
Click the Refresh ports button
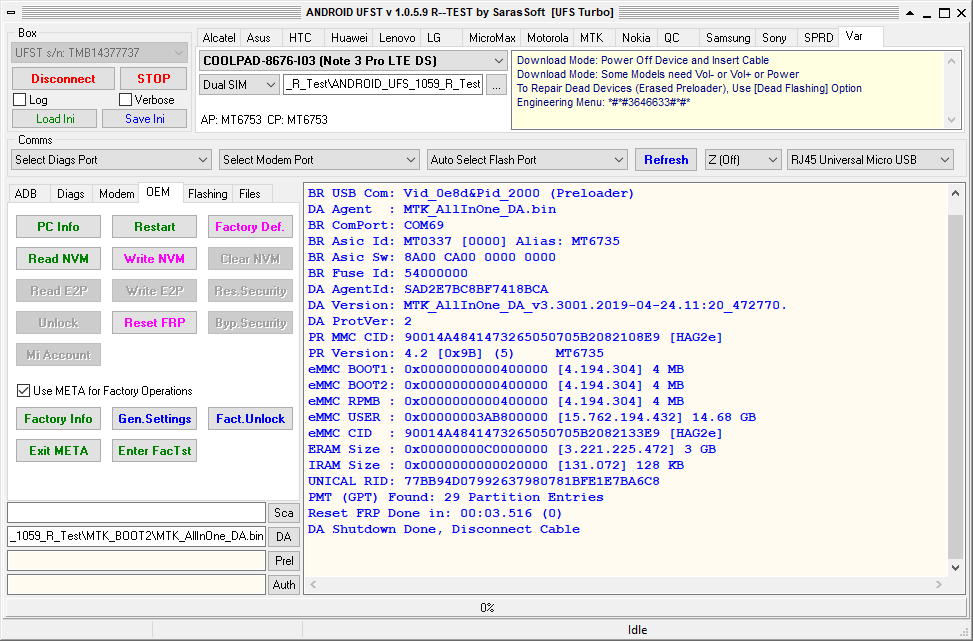click(666, 159)
